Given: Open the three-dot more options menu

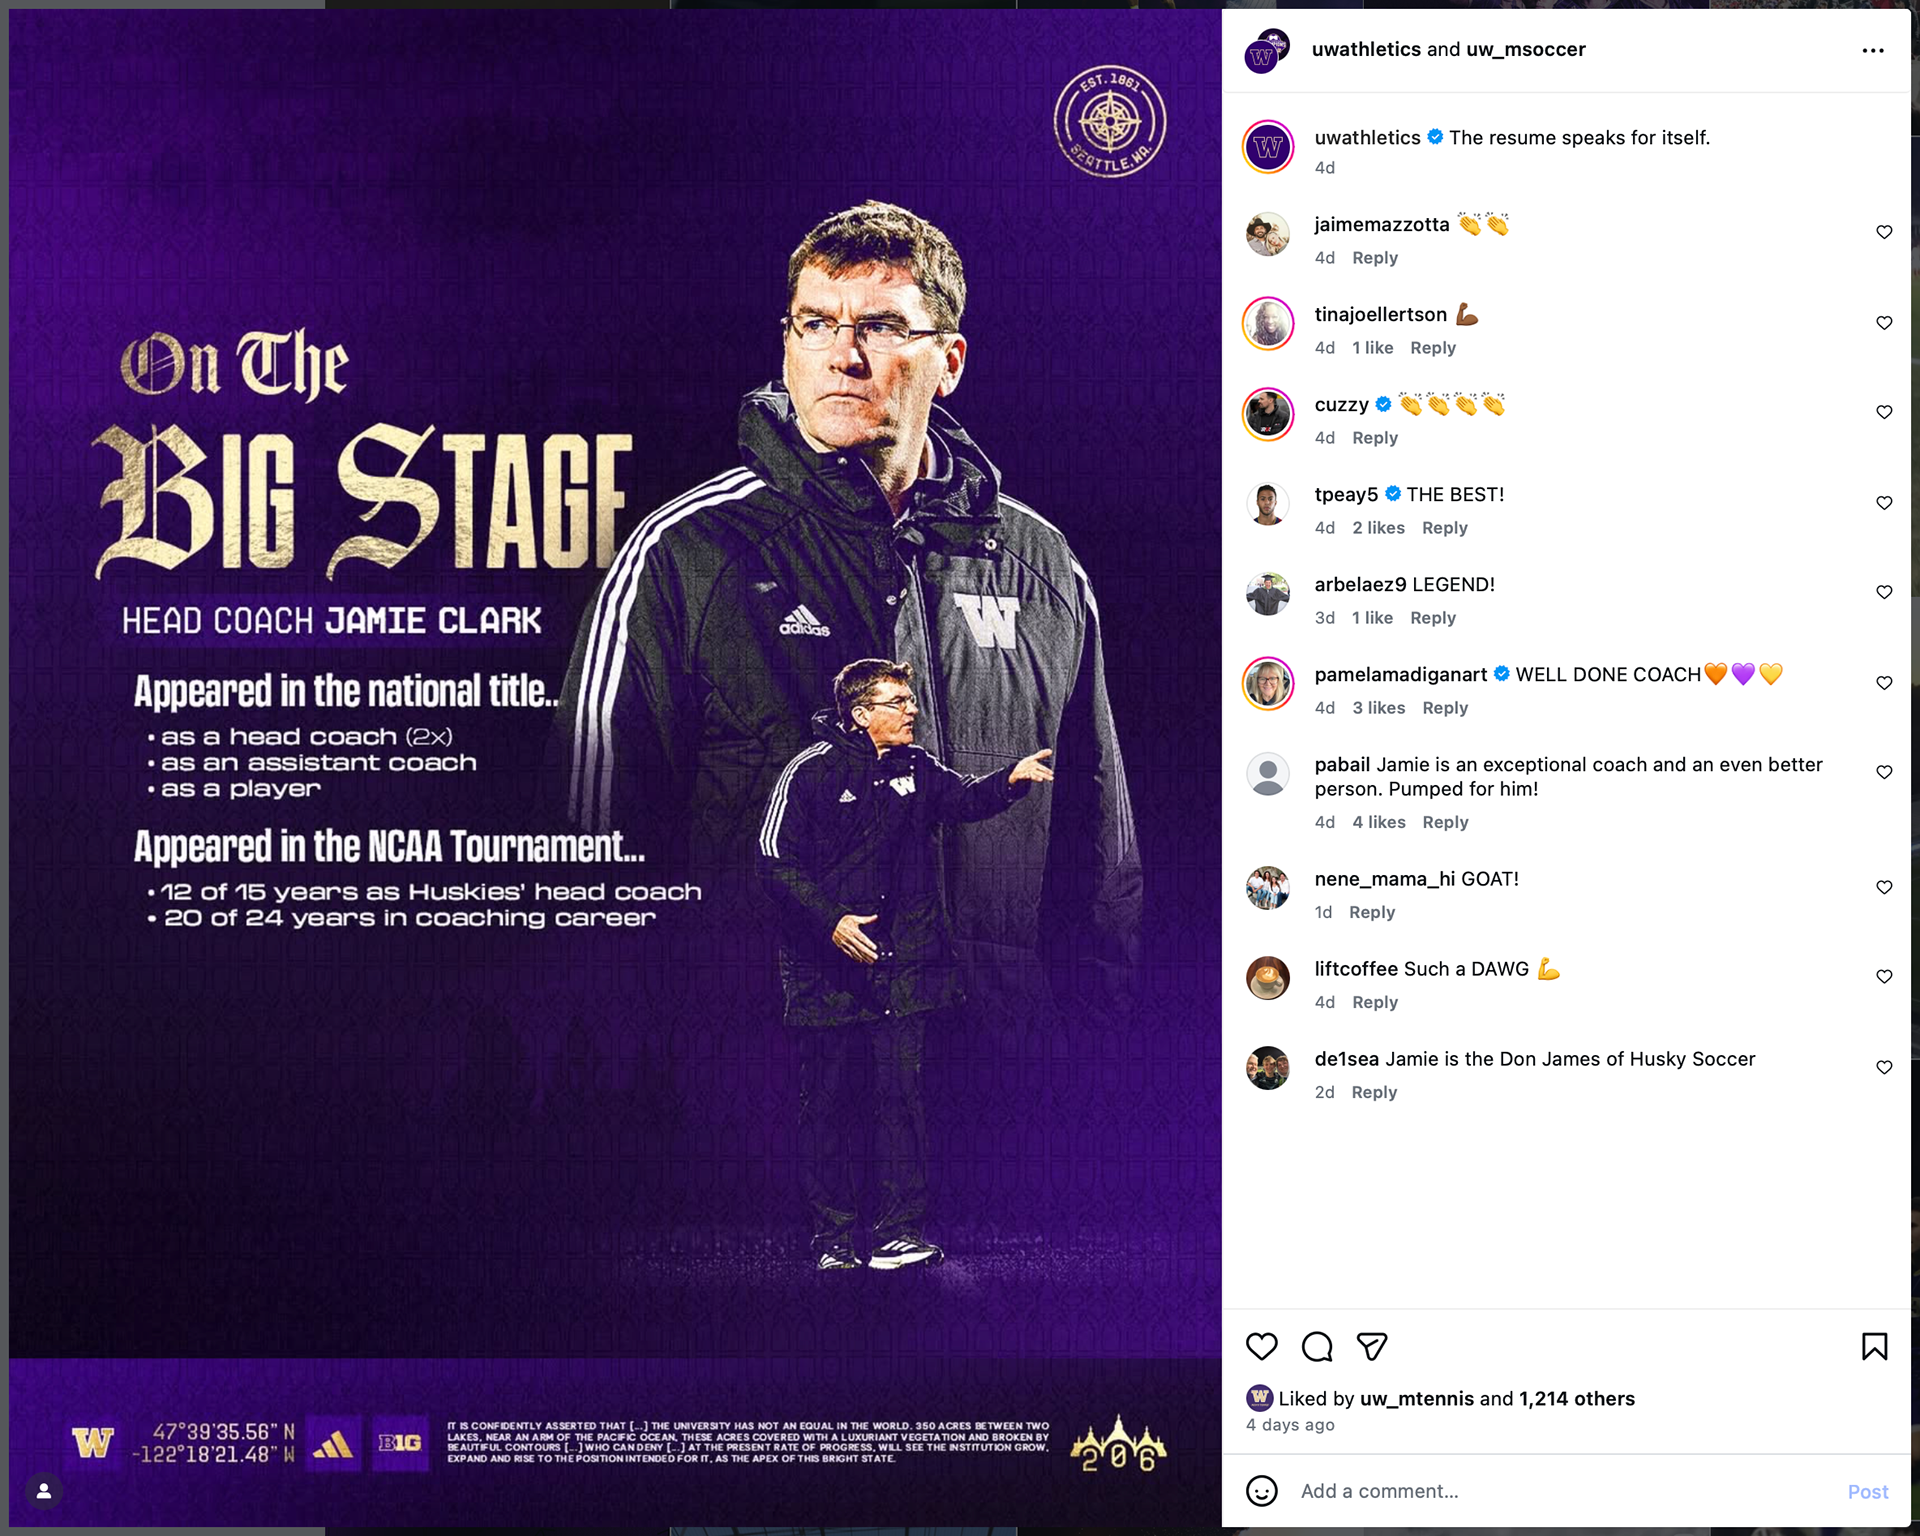Looking at the screenshot, I should pyautogui.click(x=1873, y=50).
